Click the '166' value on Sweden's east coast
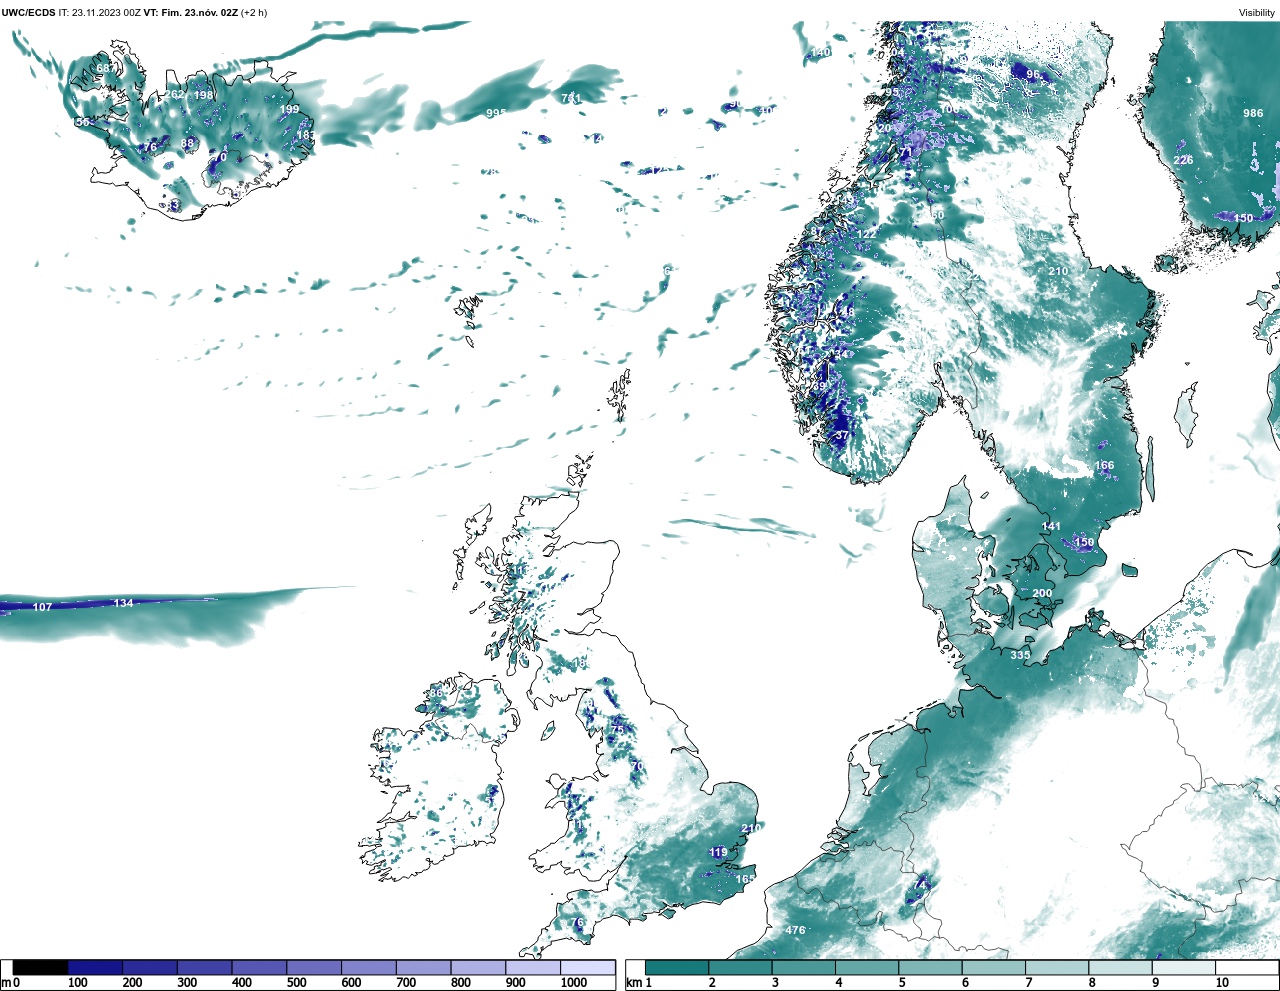This screenshot has height=991, width=1280. coord(1104,465)
